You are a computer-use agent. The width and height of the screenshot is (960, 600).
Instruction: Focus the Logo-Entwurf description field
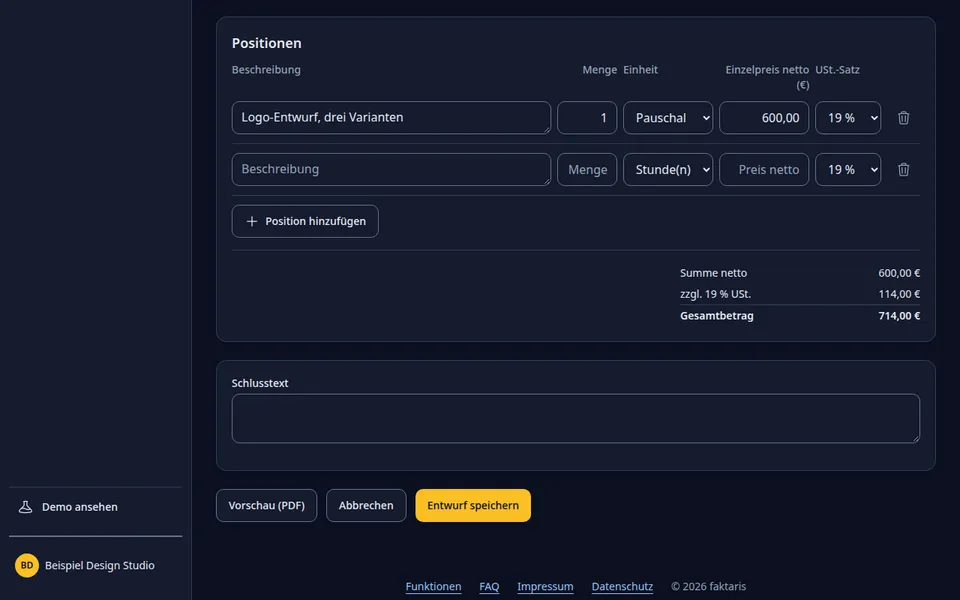pyautogui.click(x=391, y=118)
